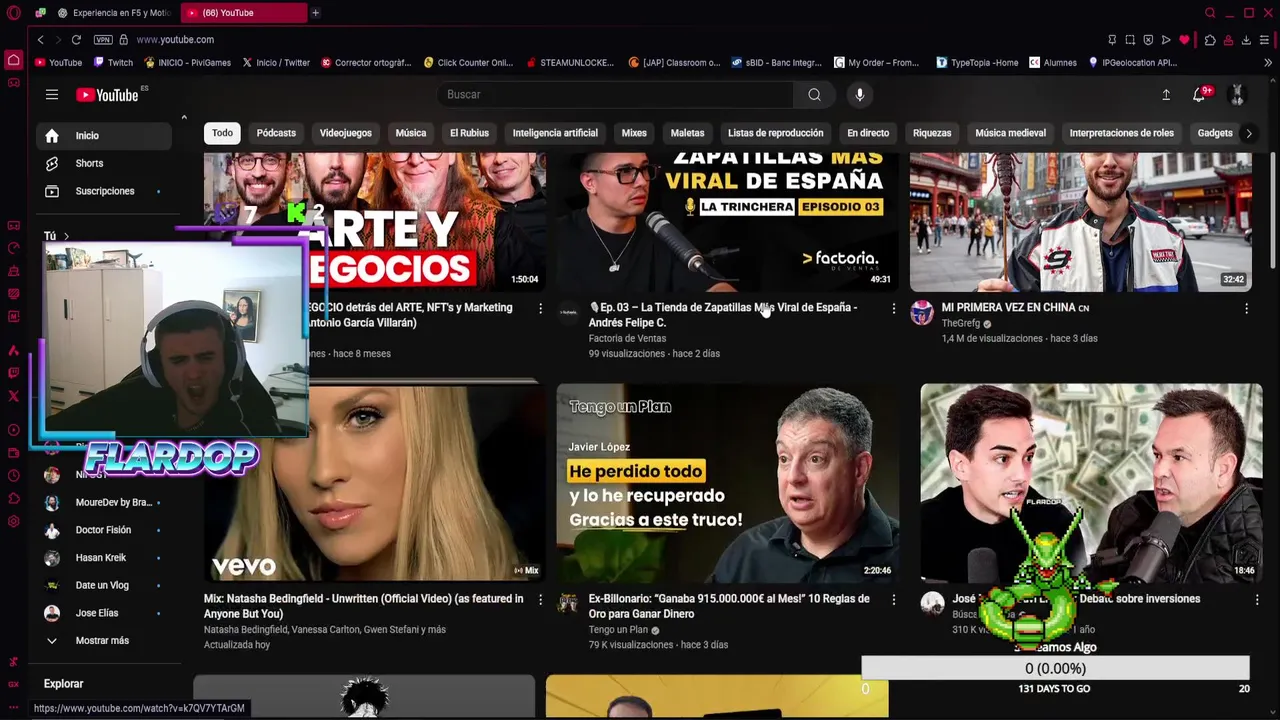The height and width of the screenshot is (720, 1280).
Task: Open options for the Debate sobre inversiones video
Action: click(x=1257, y=600)
